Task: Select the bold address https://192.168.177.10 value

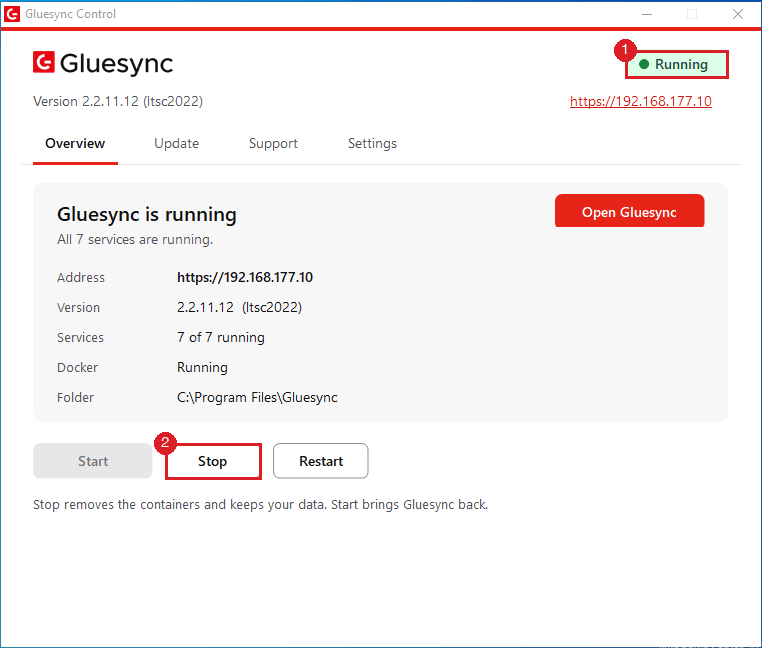Action: tap(245, 277)
